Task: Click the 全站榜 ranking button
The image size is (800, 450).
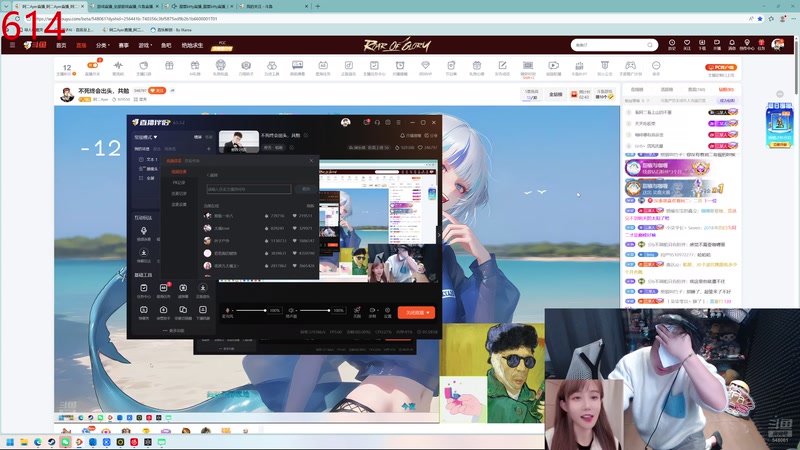Action: point(556,94)
